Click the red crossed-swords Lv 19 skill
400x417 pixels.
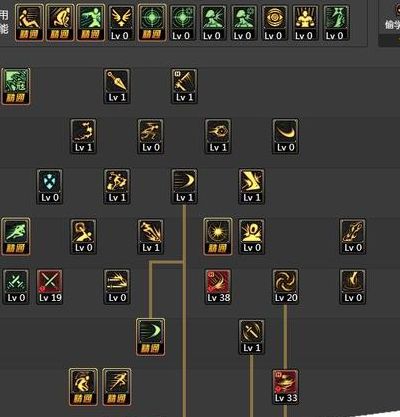coord(50,287)
